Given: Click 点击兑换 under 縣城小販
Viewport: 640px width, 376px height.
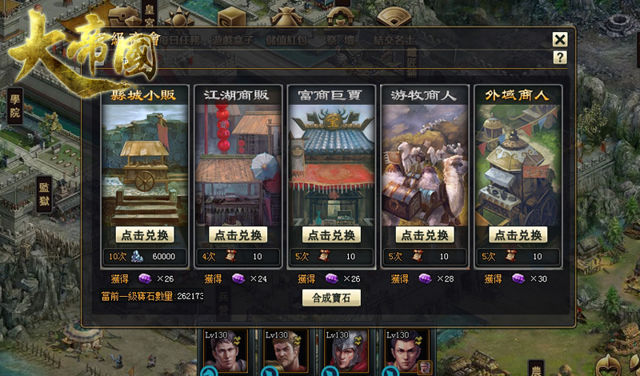Looking at the screenshot, I should (145, 235).
